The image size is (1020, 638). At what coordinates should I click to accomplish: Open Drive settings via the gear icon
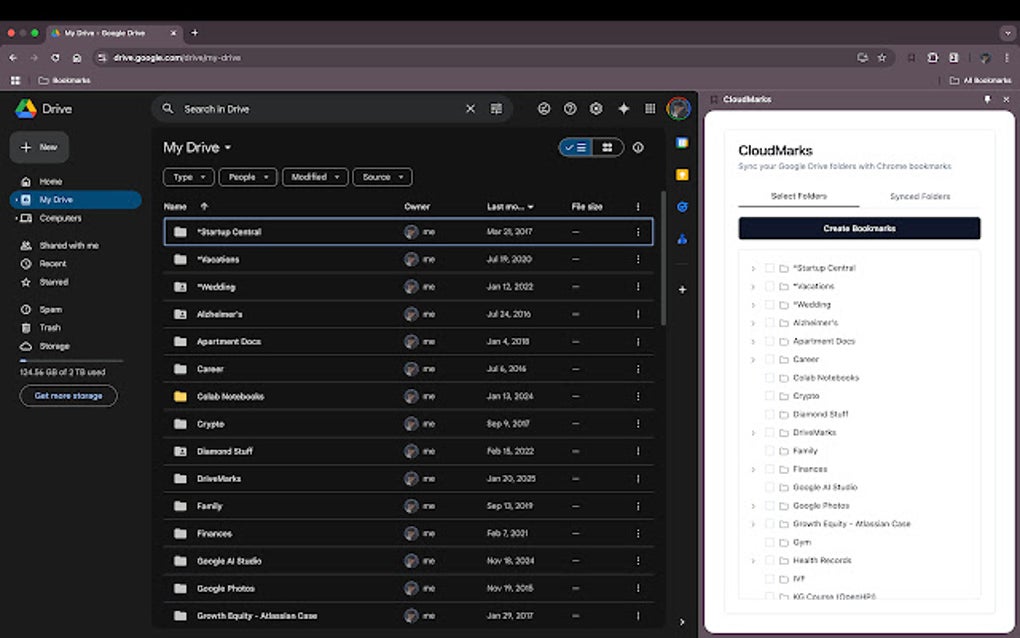(596, 108)
